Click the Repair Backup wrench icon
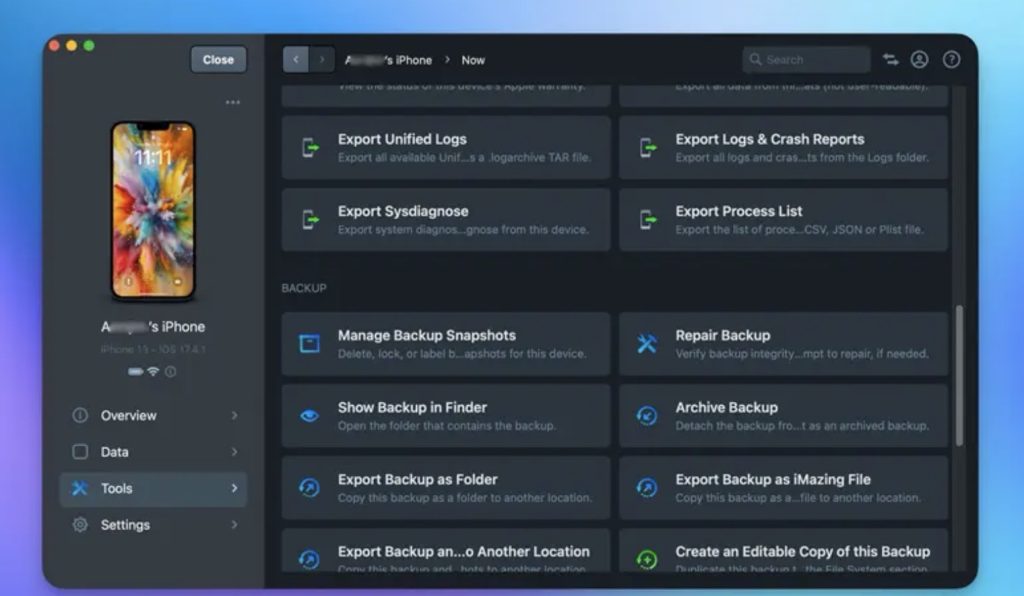The height and width of the screenshot is (596, 1024). (x=647, y=344)
